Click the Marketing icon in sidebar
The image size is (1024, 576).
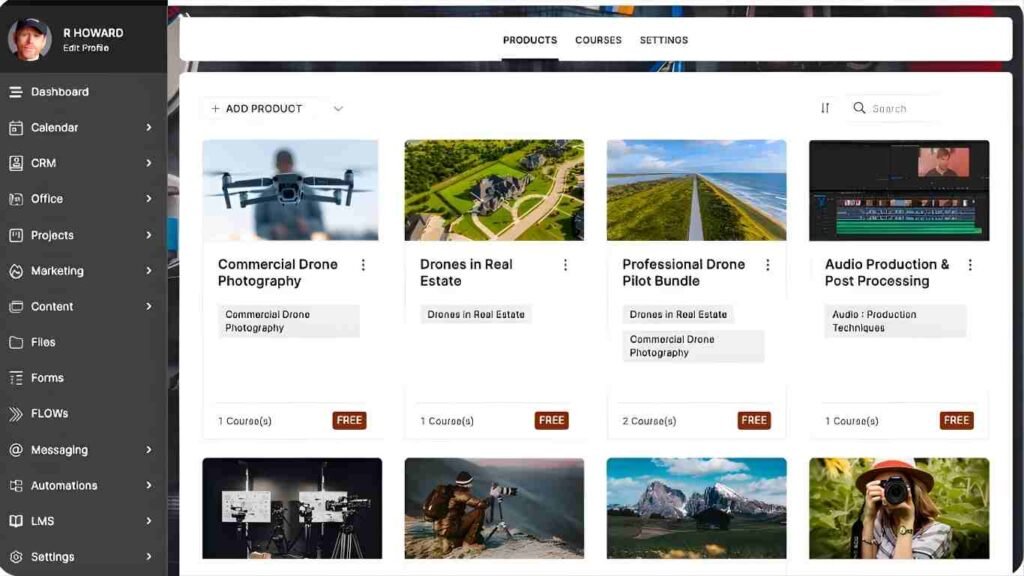(x=16, y=271)
